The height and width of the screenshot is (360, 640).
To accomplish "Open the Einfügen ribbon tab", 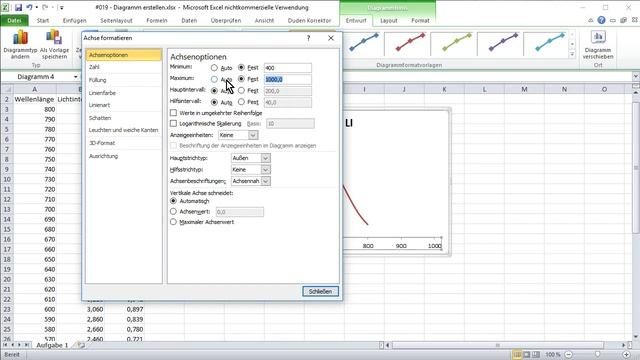I will [x=74, y=20].
